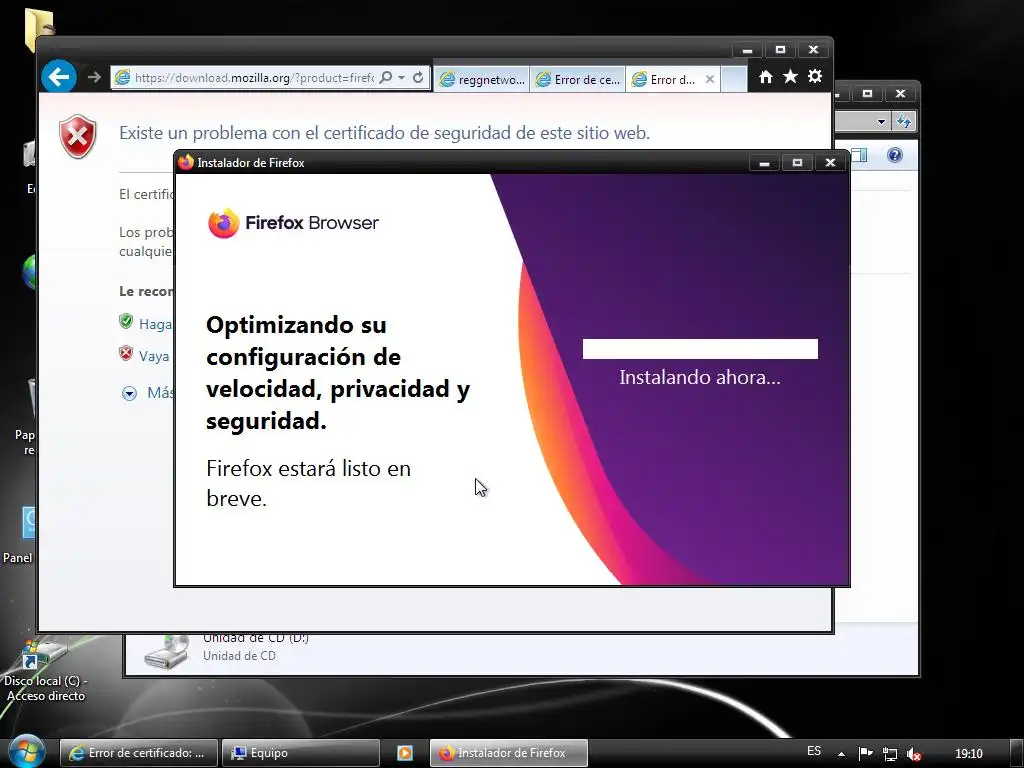
Task: Open the address dropdown in Equipo window
Action: pos(881,121)
